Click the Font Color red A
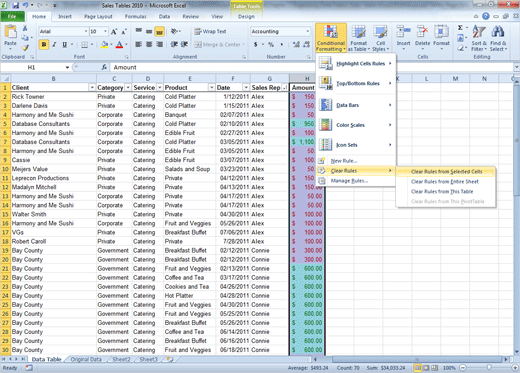Image resolution: width=520 pixels, height=373 pixels. 119,44
